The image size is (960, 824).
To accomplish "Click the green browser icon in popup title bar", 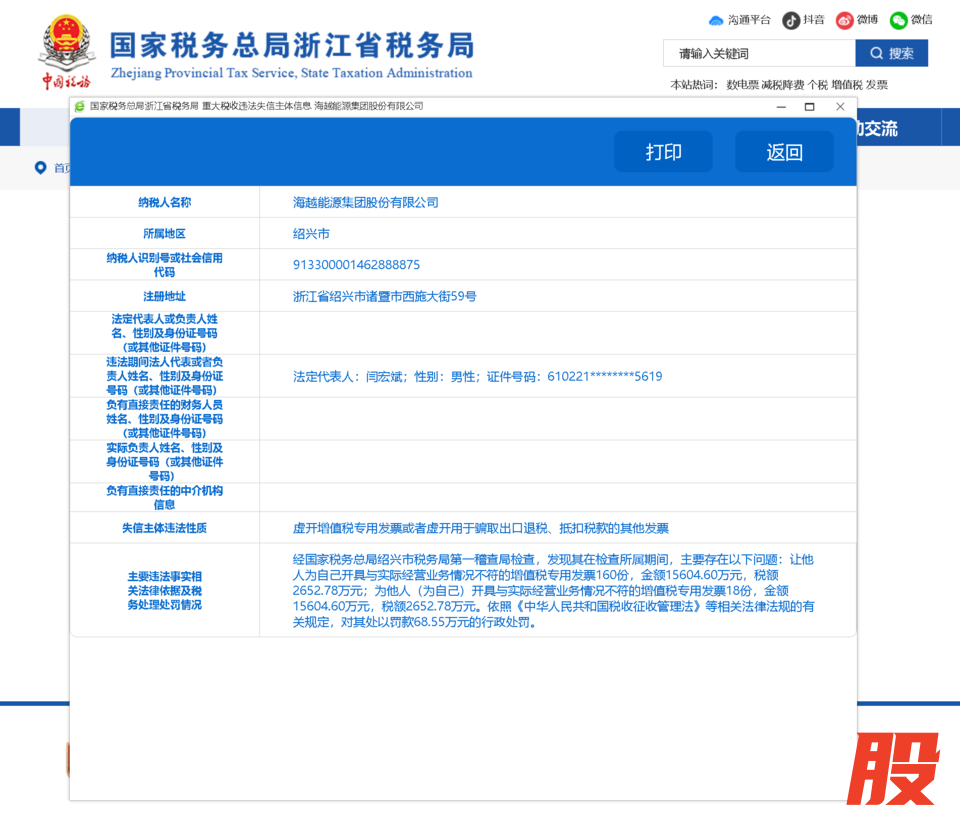I will (x=80, y=106).
